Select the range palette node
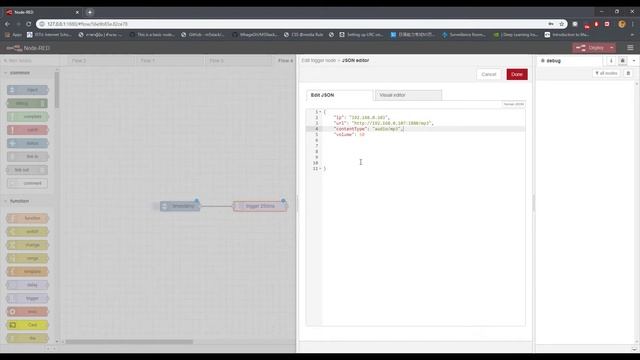 [x=28, y=258]
